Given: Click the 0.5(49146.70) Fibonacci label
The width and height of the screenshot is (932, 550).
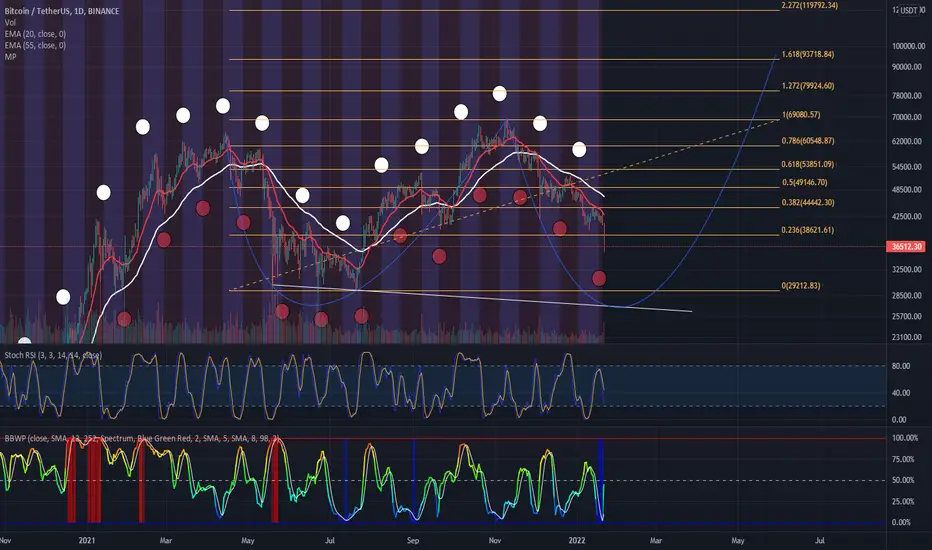Looking at the screenshot, I should click(x=804, y=182).
